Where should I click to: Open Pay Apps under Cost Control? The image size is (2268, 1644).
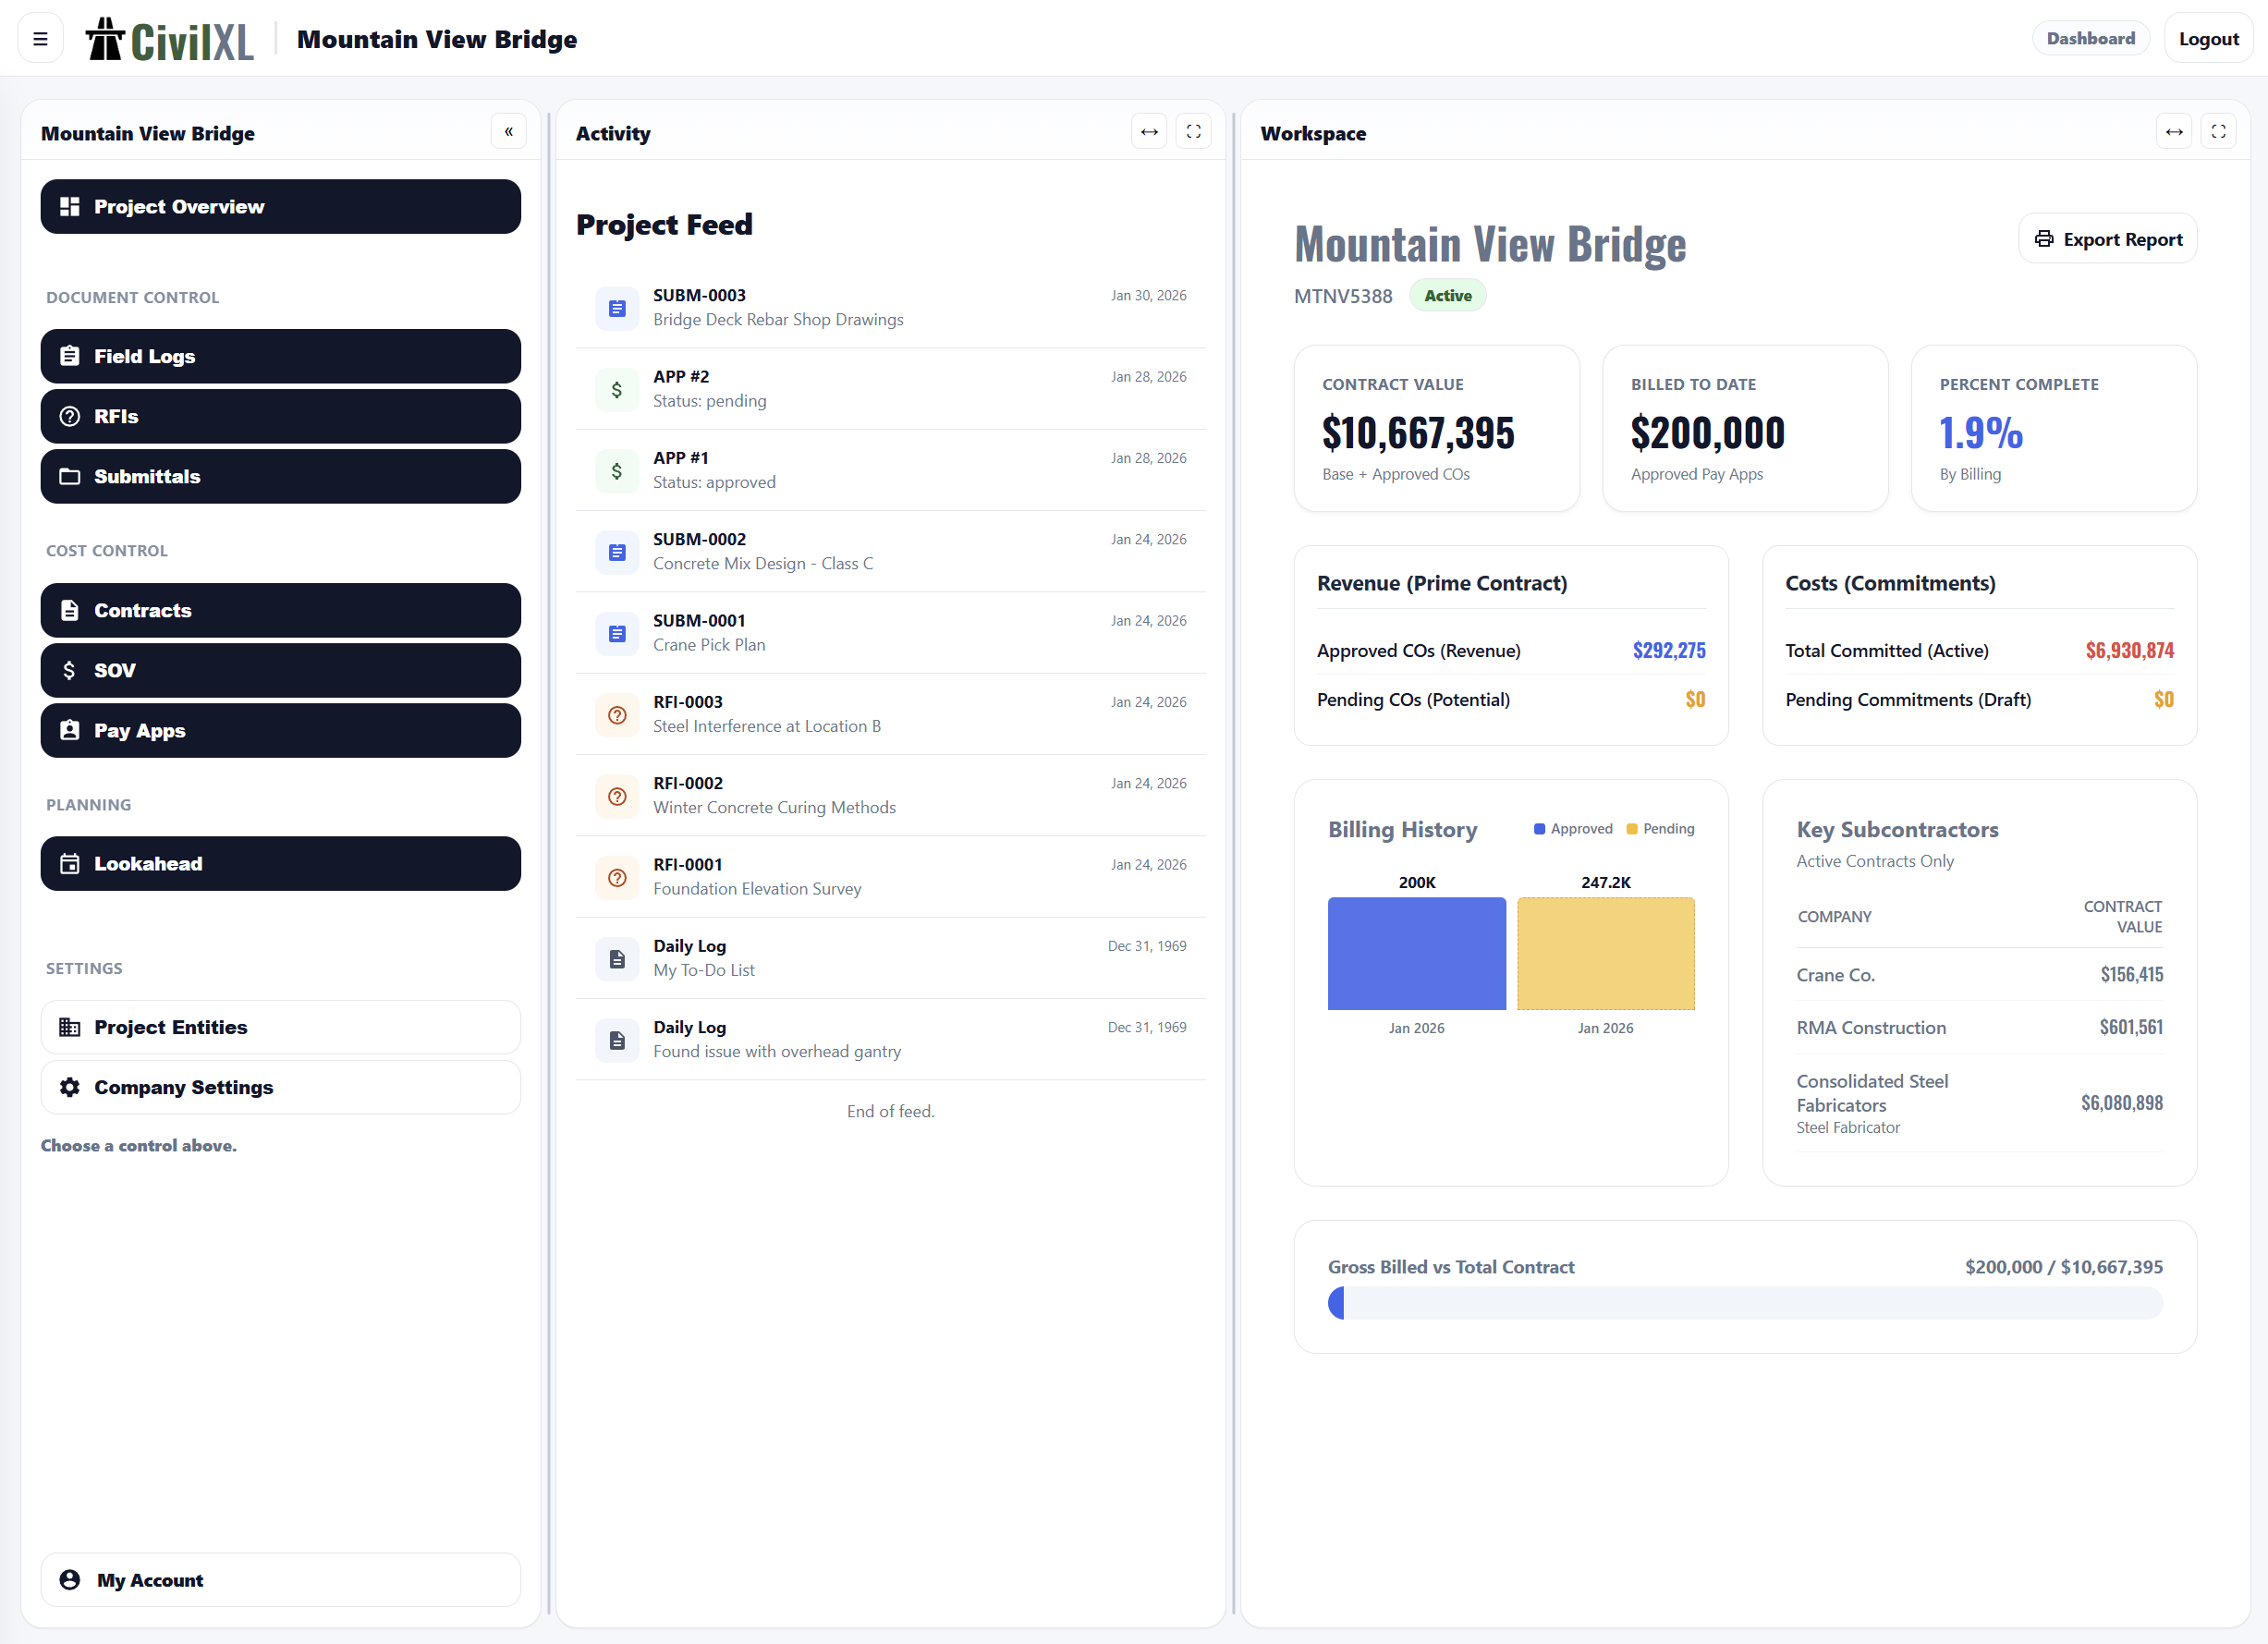click(280, 730)
